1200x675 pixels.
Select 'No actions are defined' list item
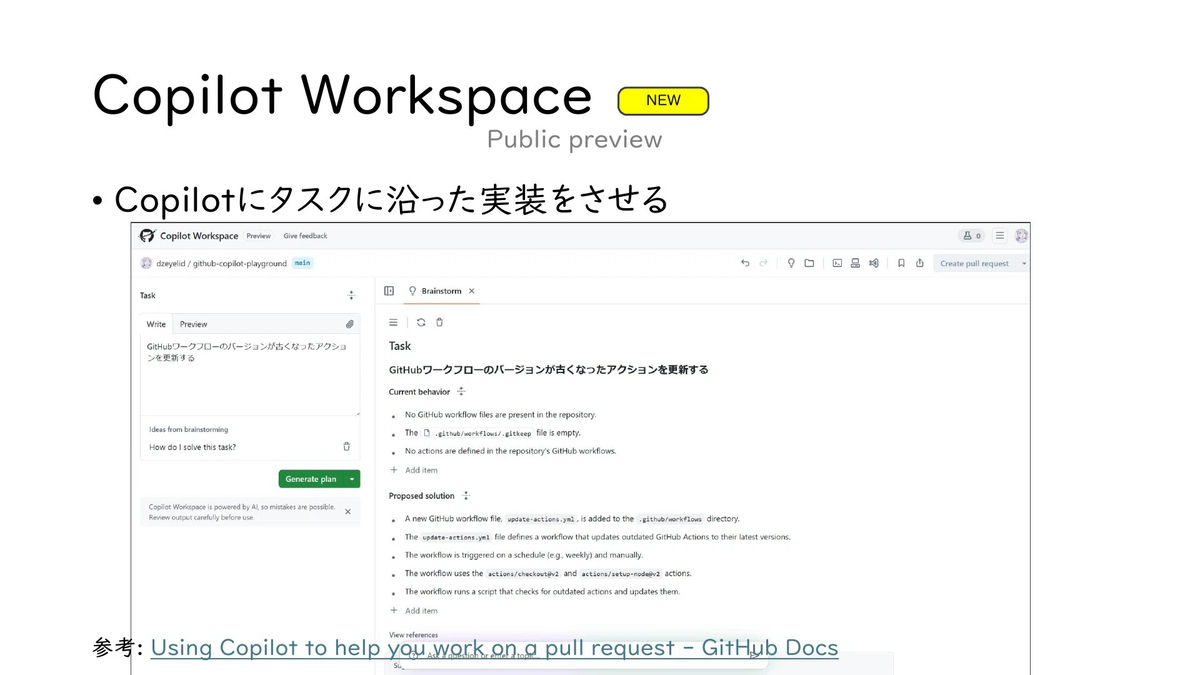pyautogui.click(x=510, y=451)
